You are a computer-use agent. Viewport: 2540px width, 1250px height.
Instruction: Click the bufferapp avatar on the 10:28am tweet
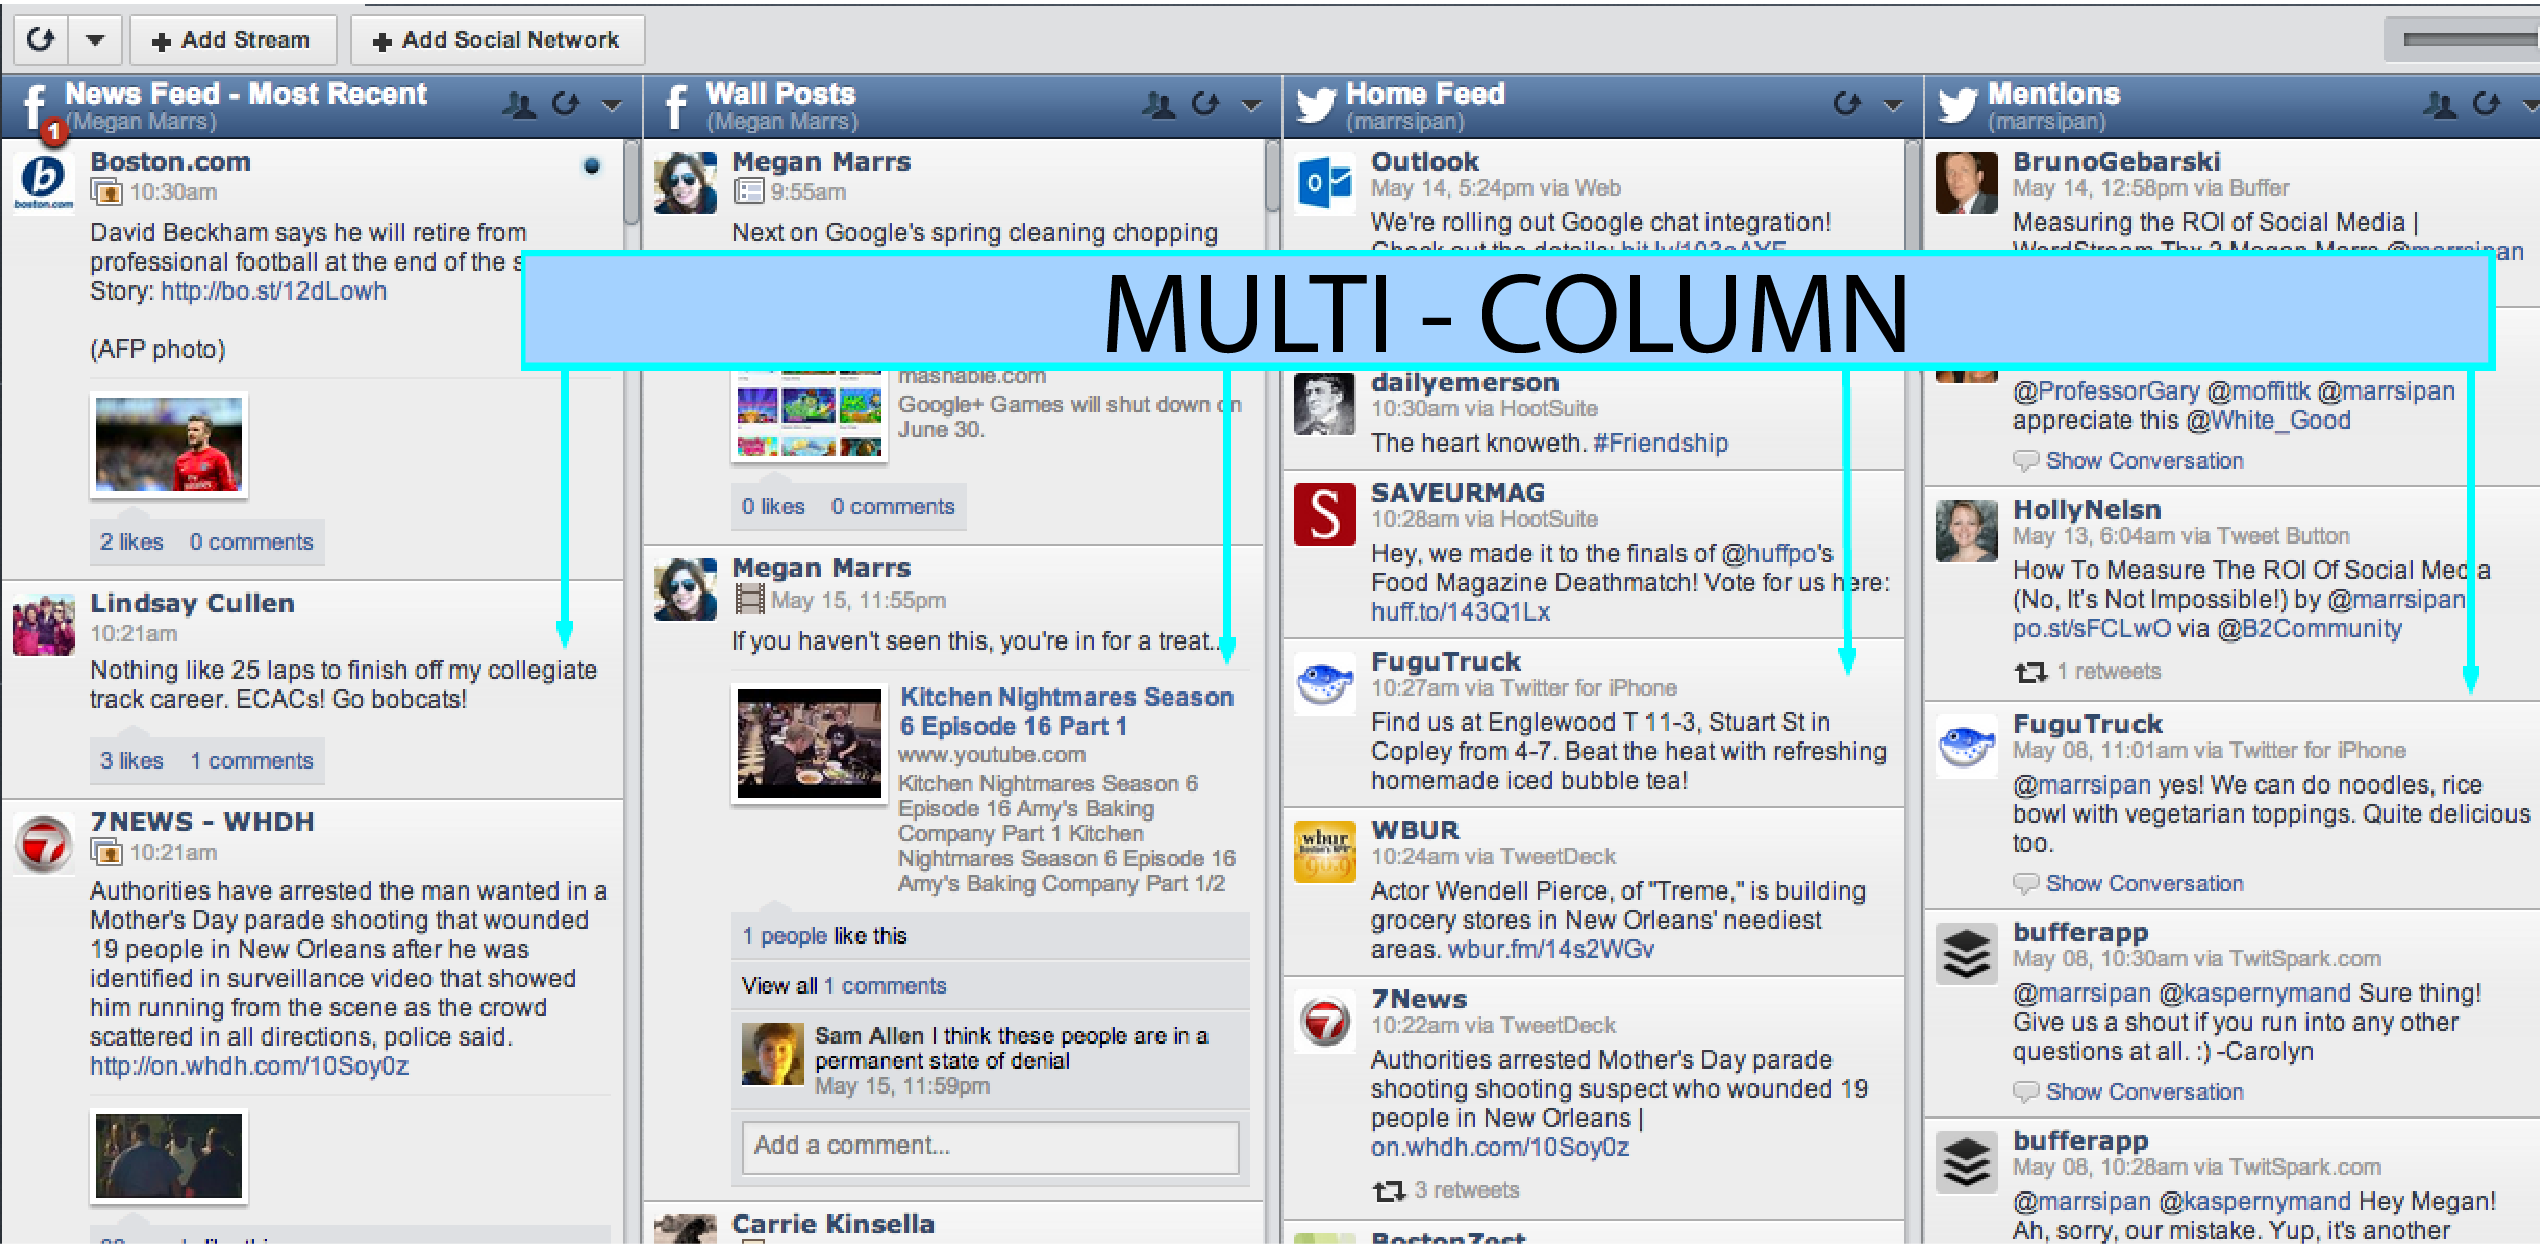coord(1966,1162)
